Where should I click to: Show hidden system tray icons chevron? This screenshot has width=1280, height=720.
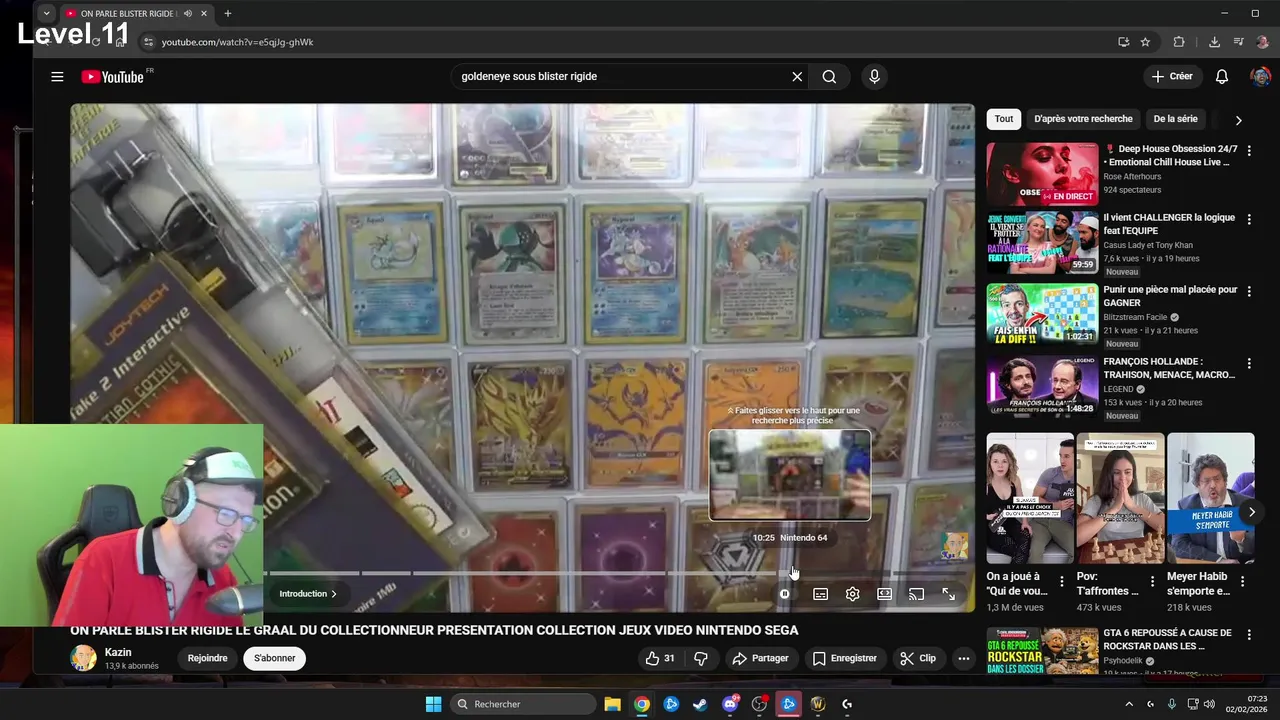tap(1130, 704)
